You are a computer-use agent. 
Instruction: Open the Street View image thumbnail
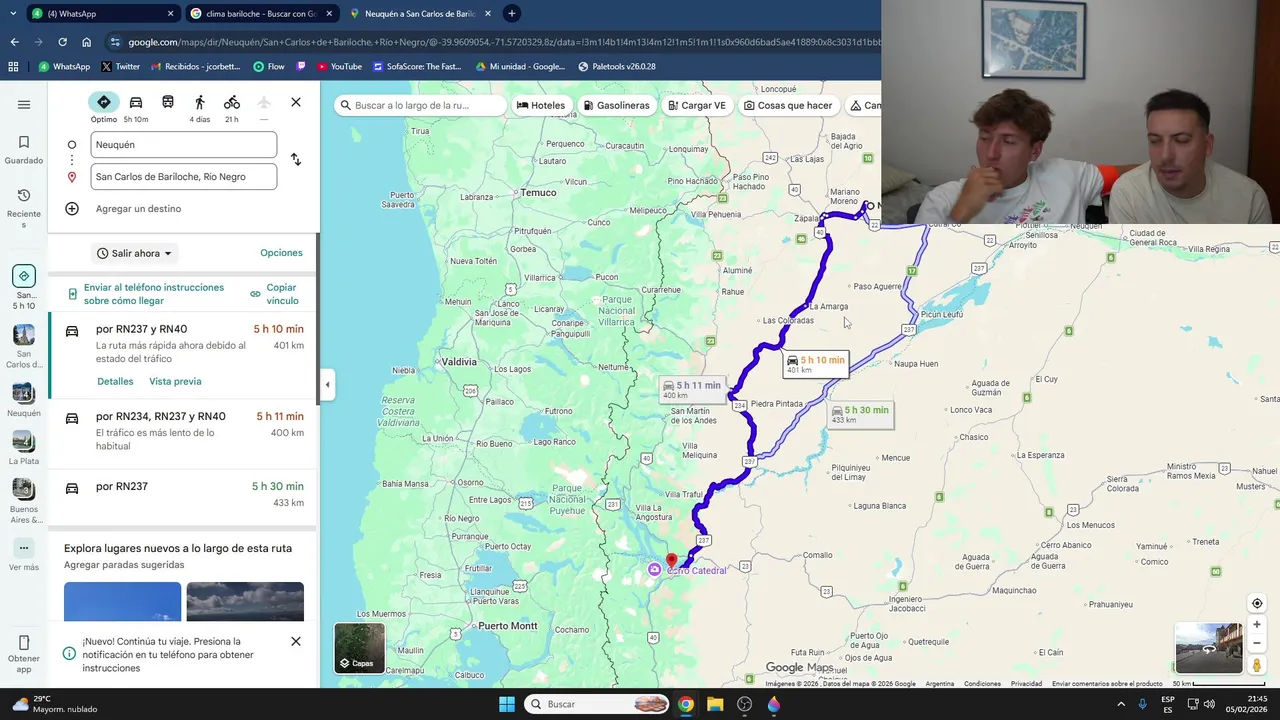(x=1208, y=648)
